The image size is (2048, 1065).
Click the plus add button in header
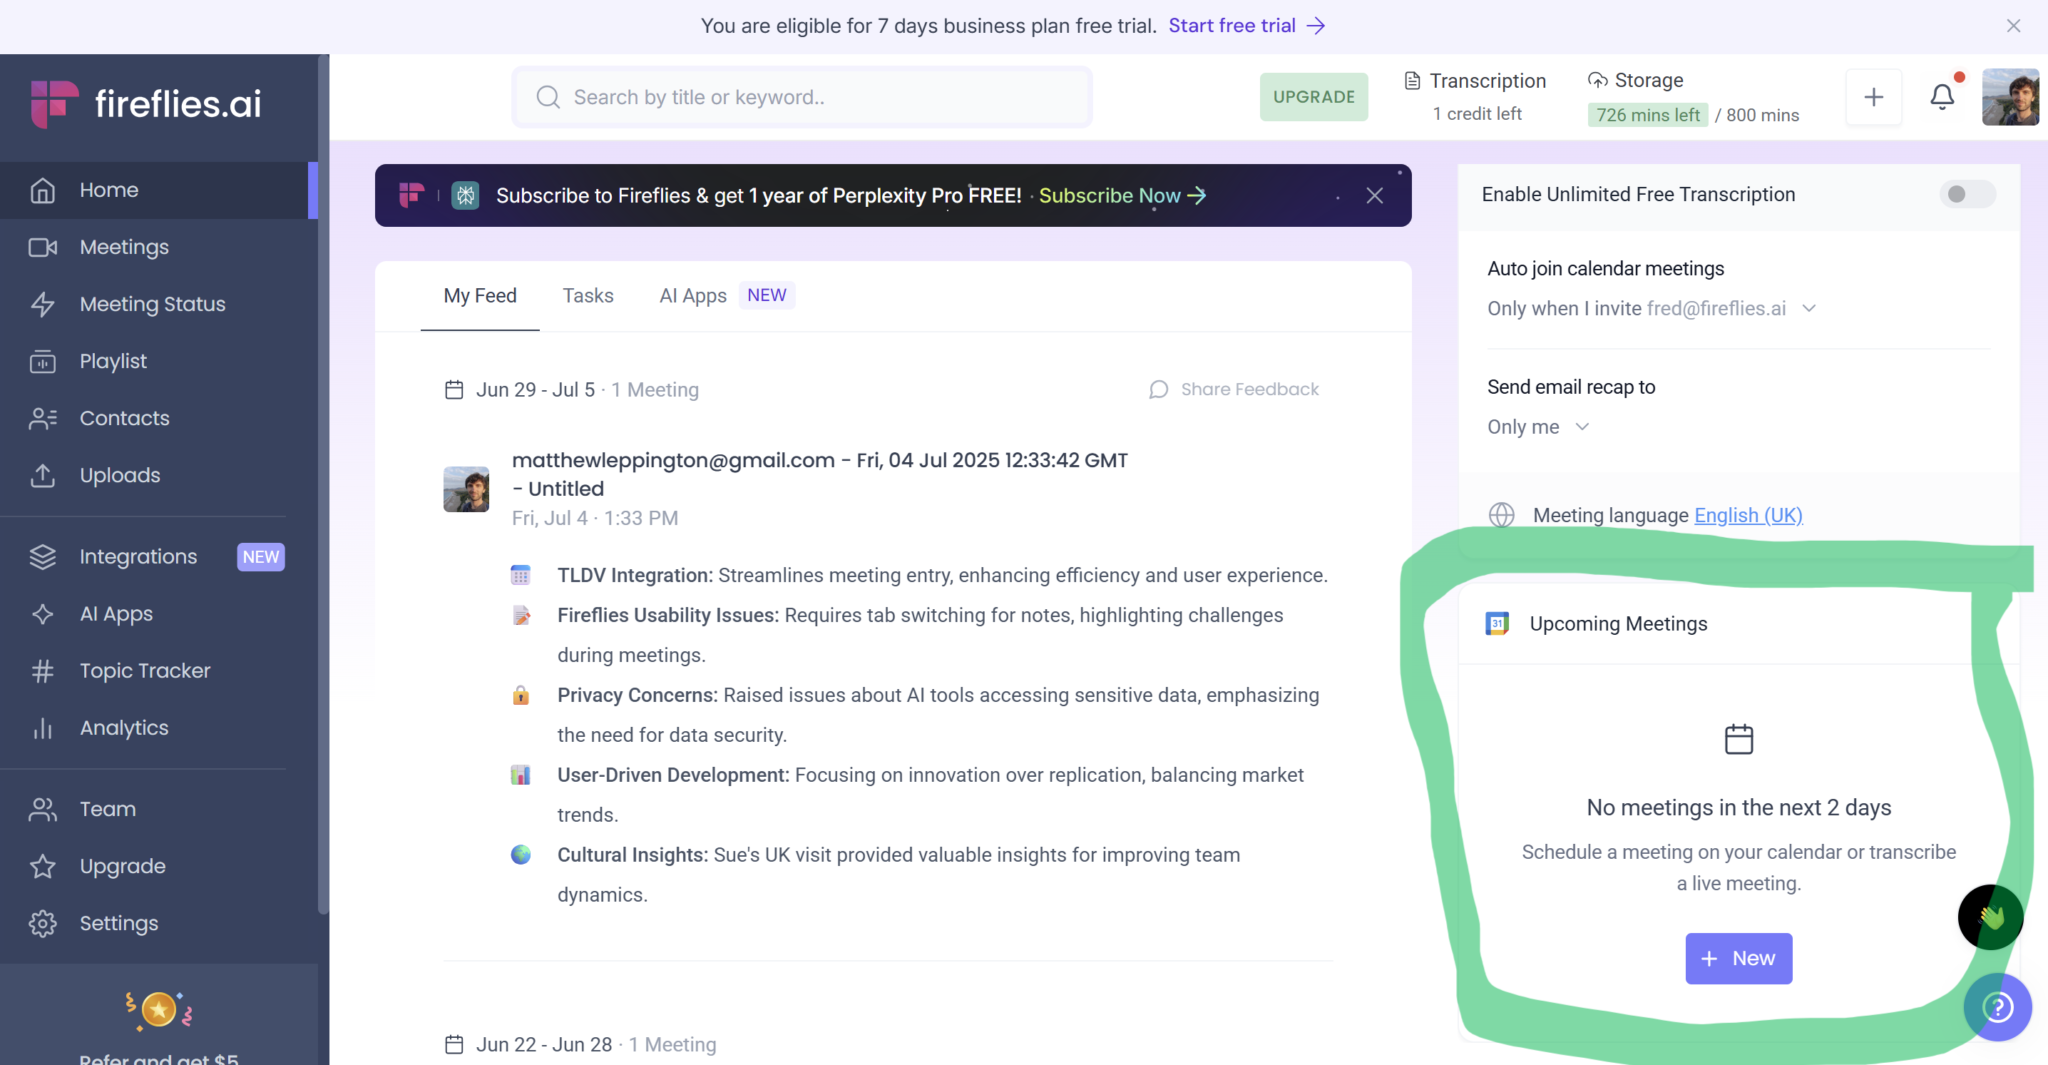pyautogui.click(x=1874, y=97)
